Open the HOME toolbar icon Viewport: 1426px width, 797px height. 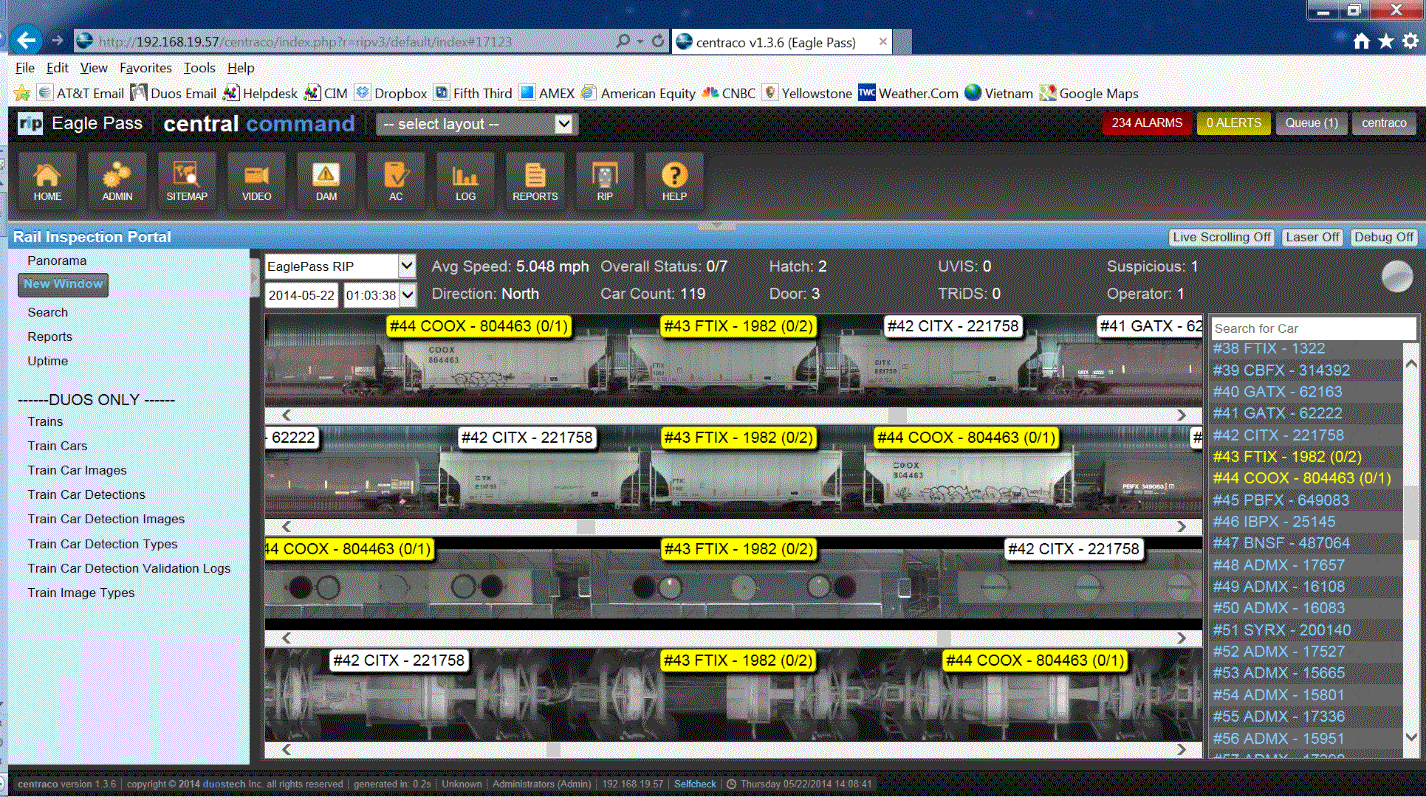point(47,181)
